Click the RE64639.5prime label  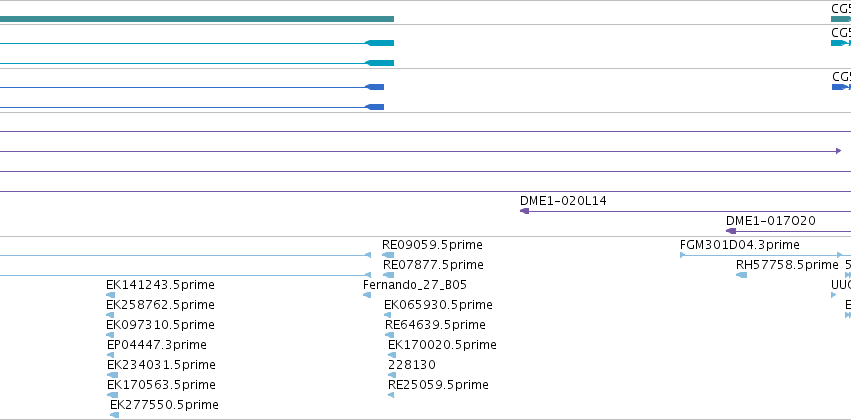click(435, 325)
